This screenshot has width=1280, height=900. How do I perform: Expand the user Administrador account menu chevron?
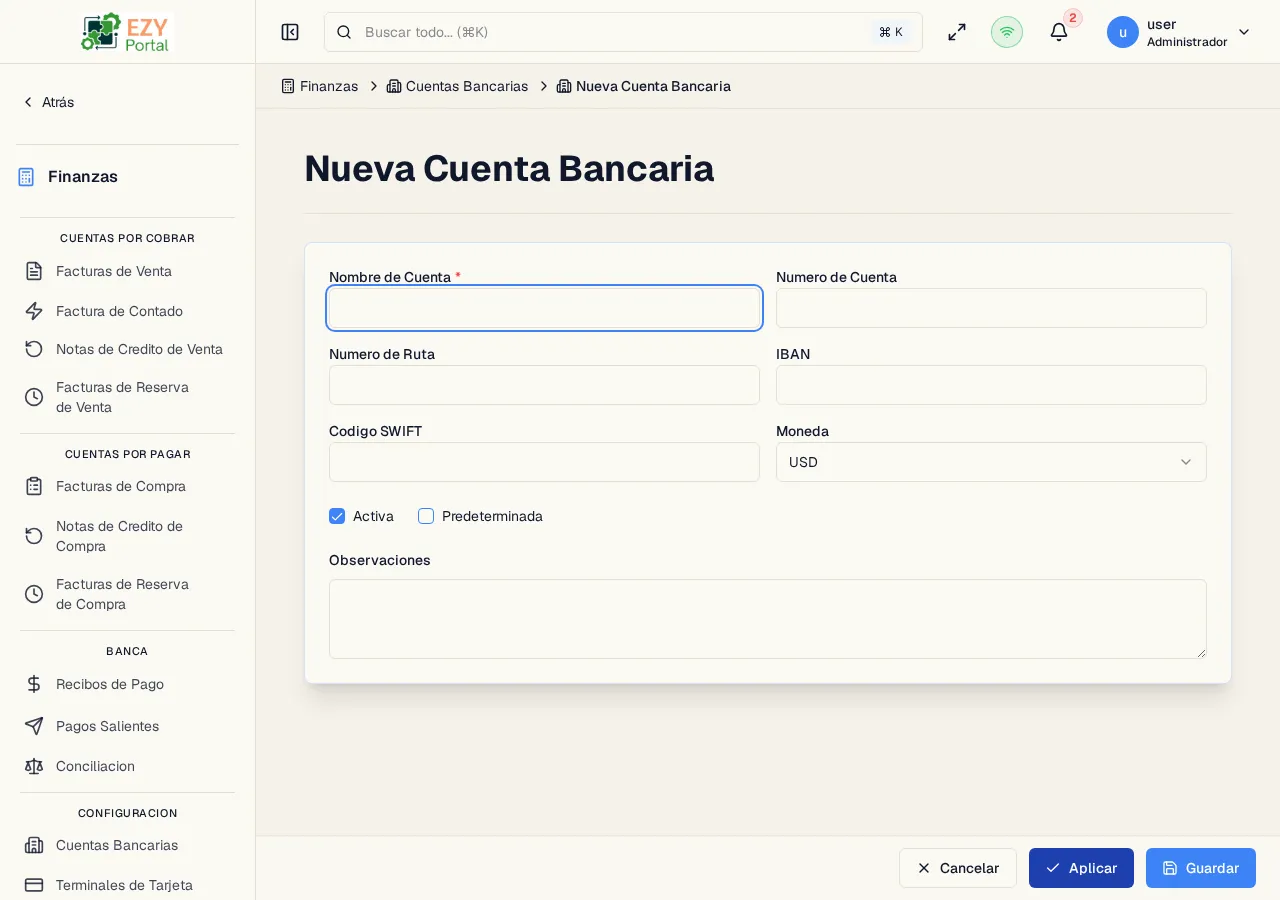pyautogui.click(x=1244, y=32)
